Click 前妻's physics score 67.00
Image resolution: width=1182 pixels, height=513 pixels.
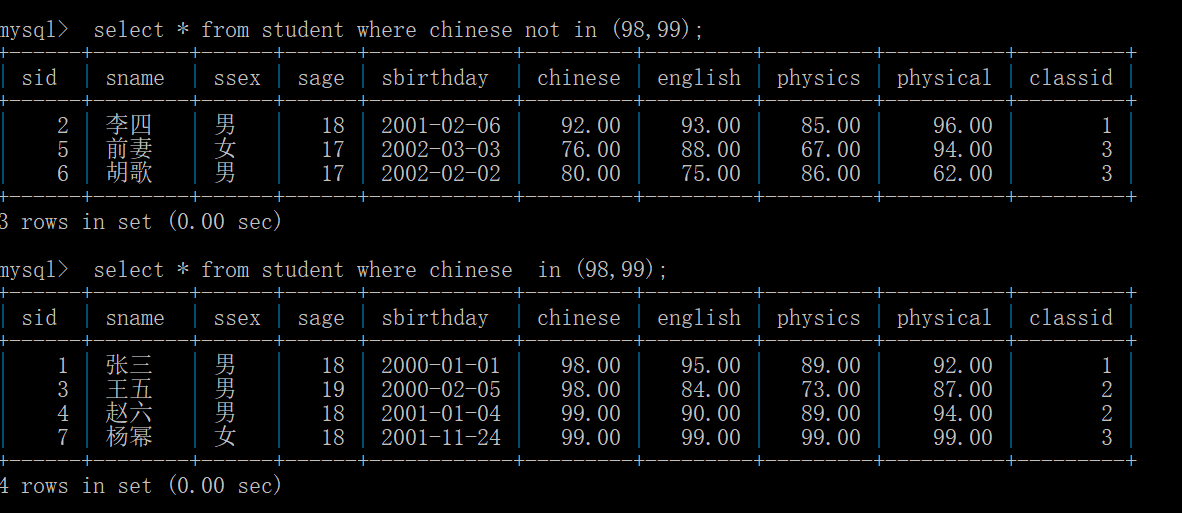(x=830, y=149)
